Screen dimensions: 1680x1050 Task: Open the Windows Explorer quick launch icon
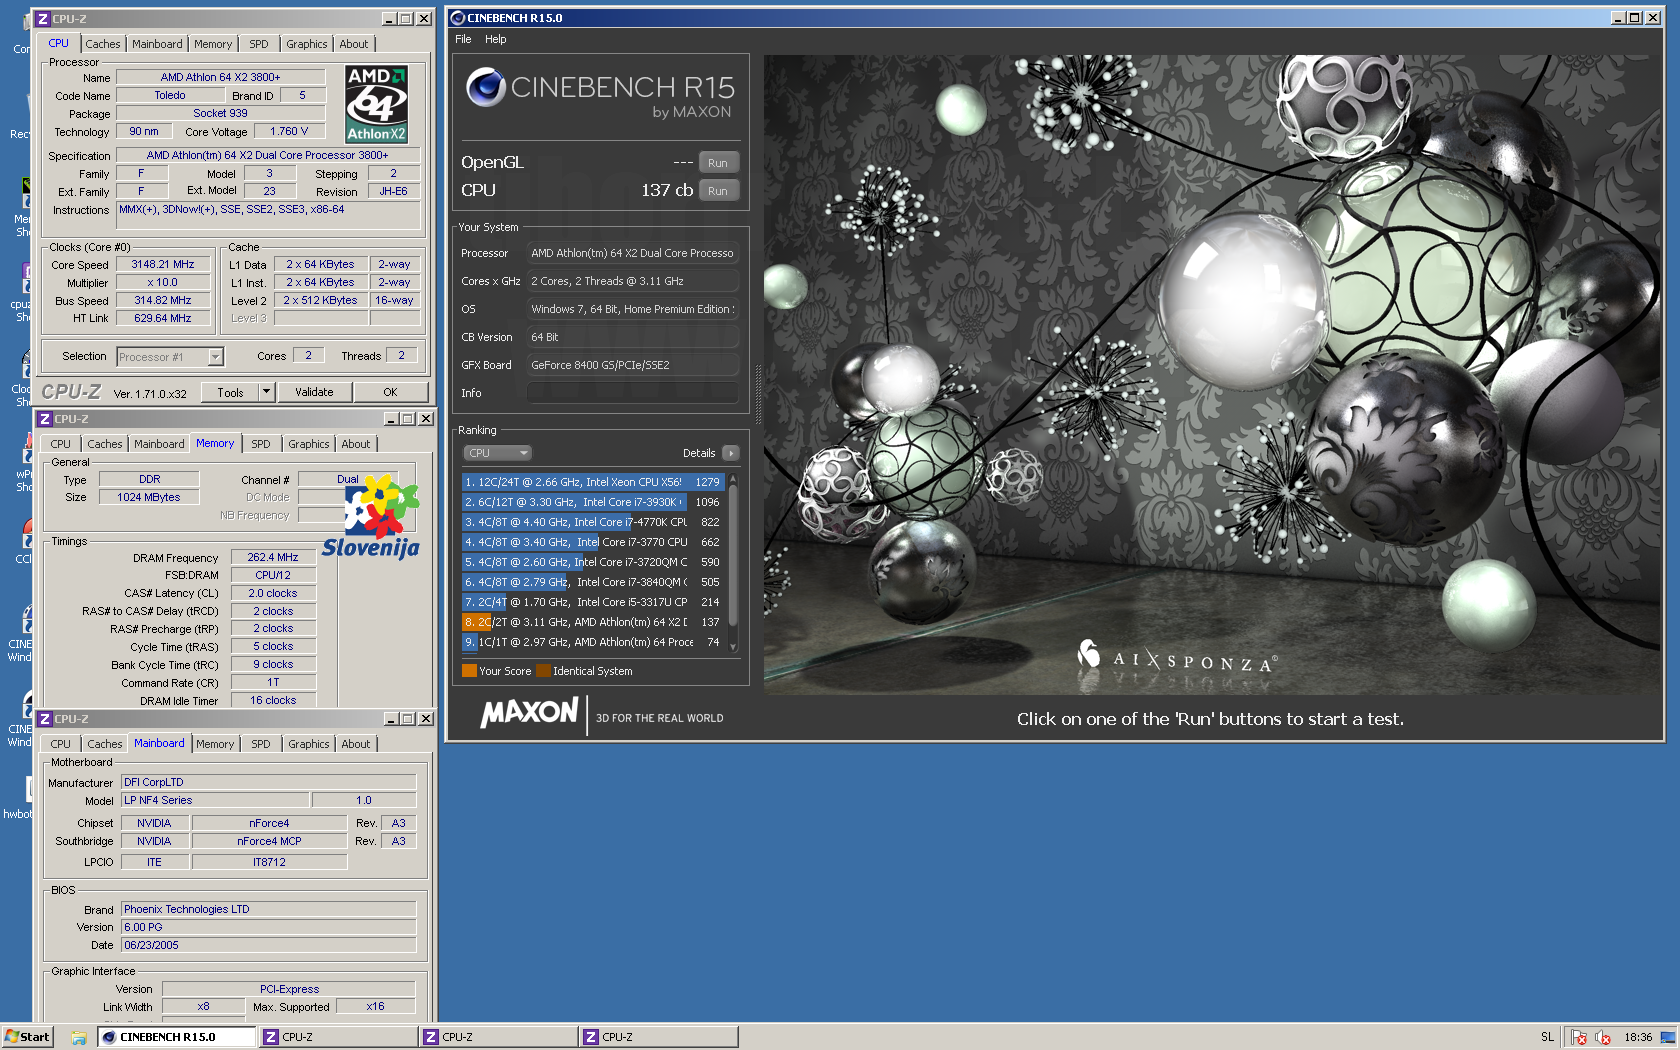[79, 1037]
